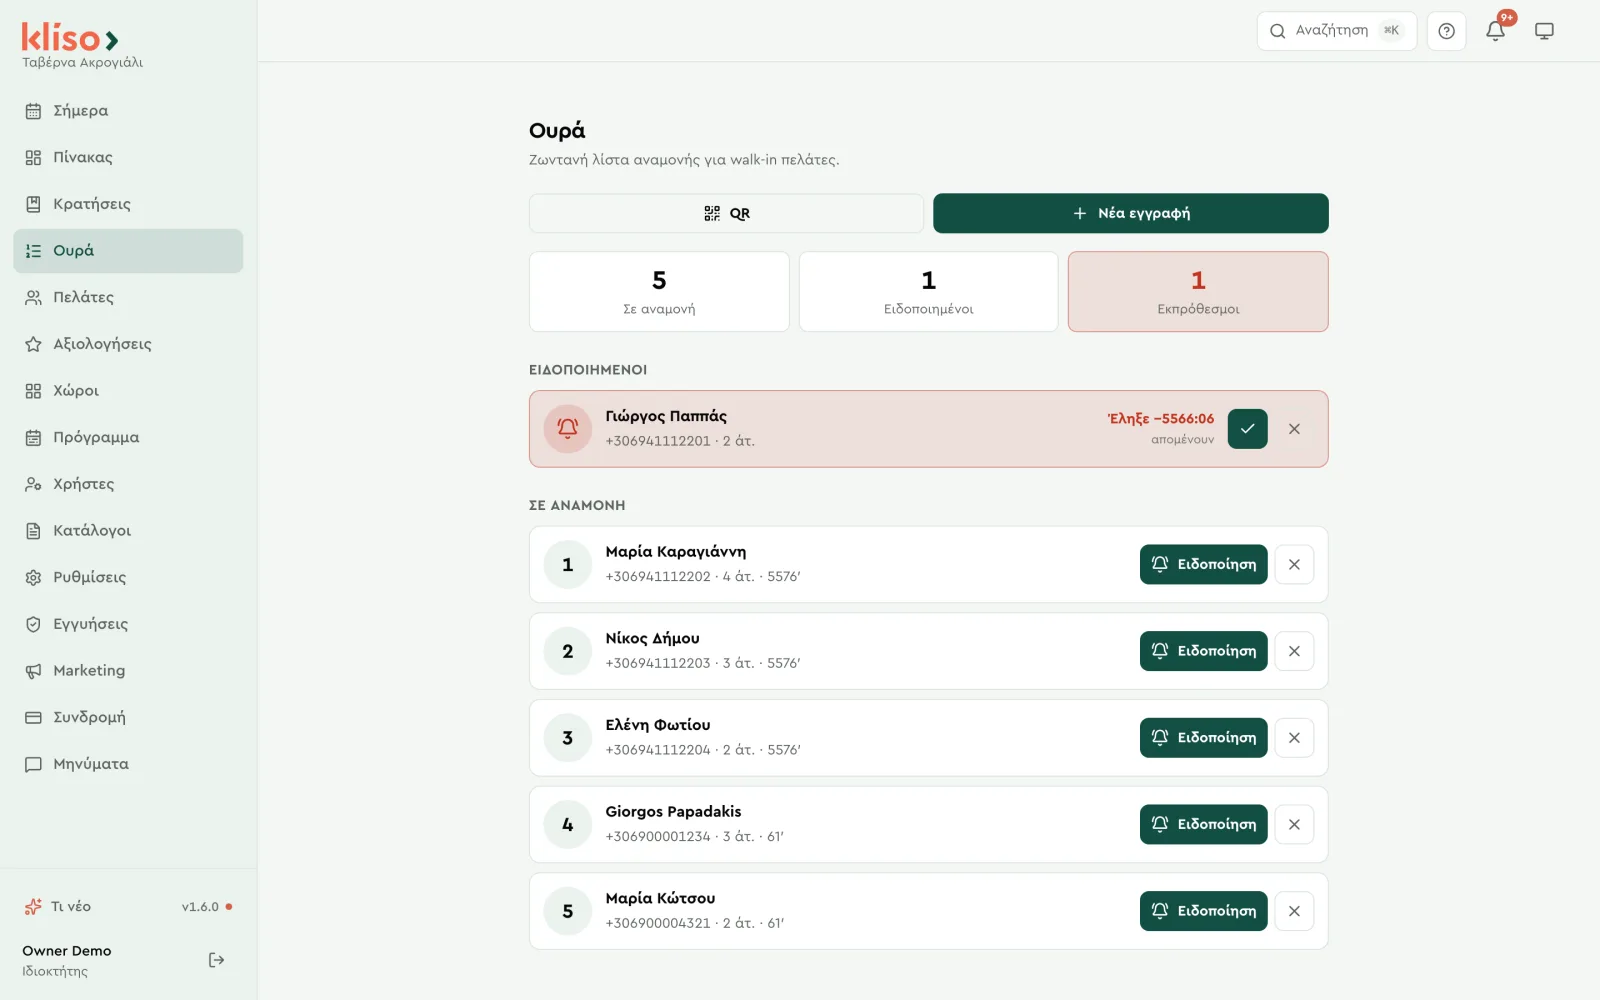This screenshot has width=1600, height=1000.
Task: Open Κρατήσεις section
Action: coord(128,204)
